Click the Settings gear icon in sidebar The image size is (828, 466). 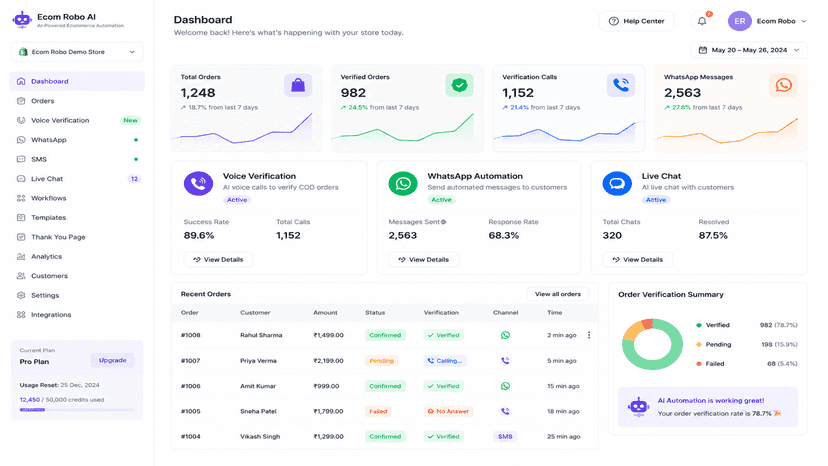21,295
